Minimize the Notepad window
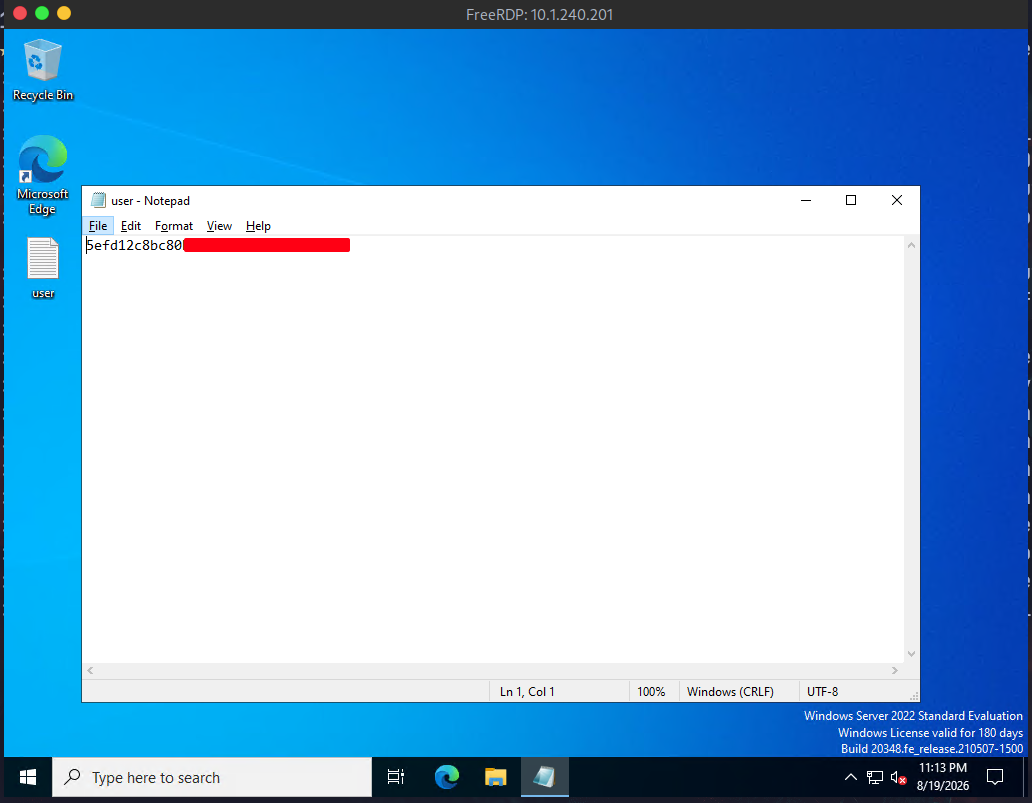 (x=806, y=200)
